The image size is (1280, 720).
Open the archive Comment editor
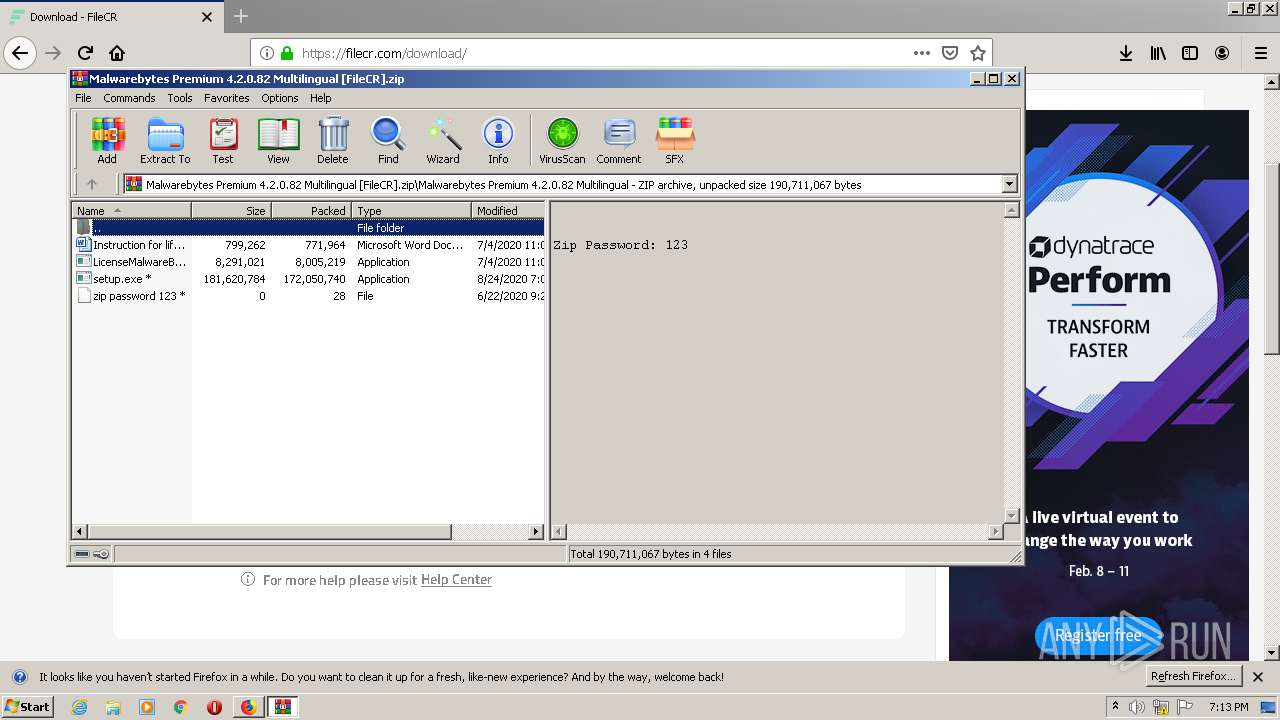(x=619, y=140)
